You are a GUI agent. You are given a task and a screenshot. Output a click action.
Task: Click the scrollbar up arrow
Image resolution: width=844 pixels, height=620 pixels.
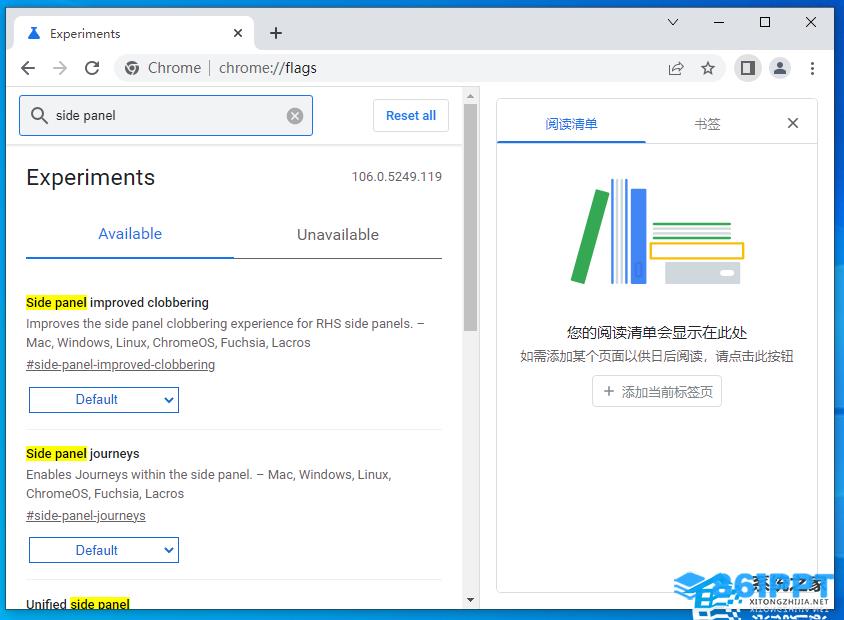pyautogui.click(x=470, y=96)
